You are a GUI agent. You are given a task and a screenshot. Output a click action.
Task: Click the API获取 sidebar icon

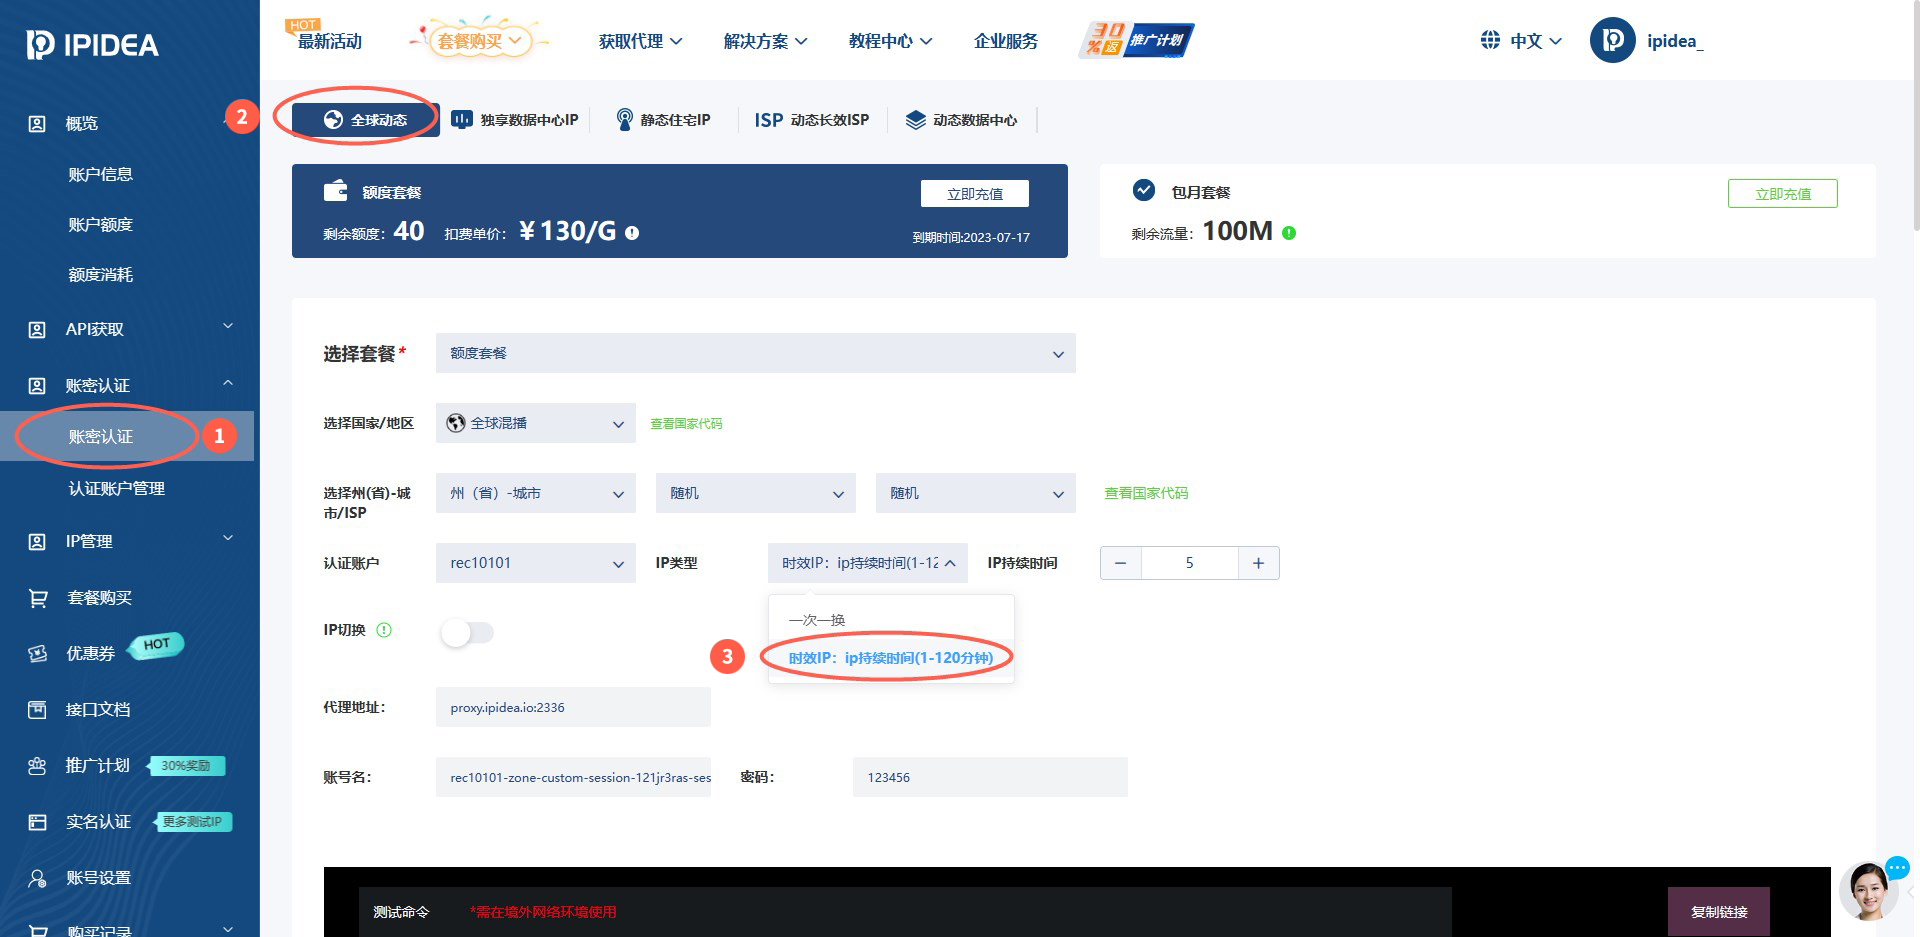[37, 330]
